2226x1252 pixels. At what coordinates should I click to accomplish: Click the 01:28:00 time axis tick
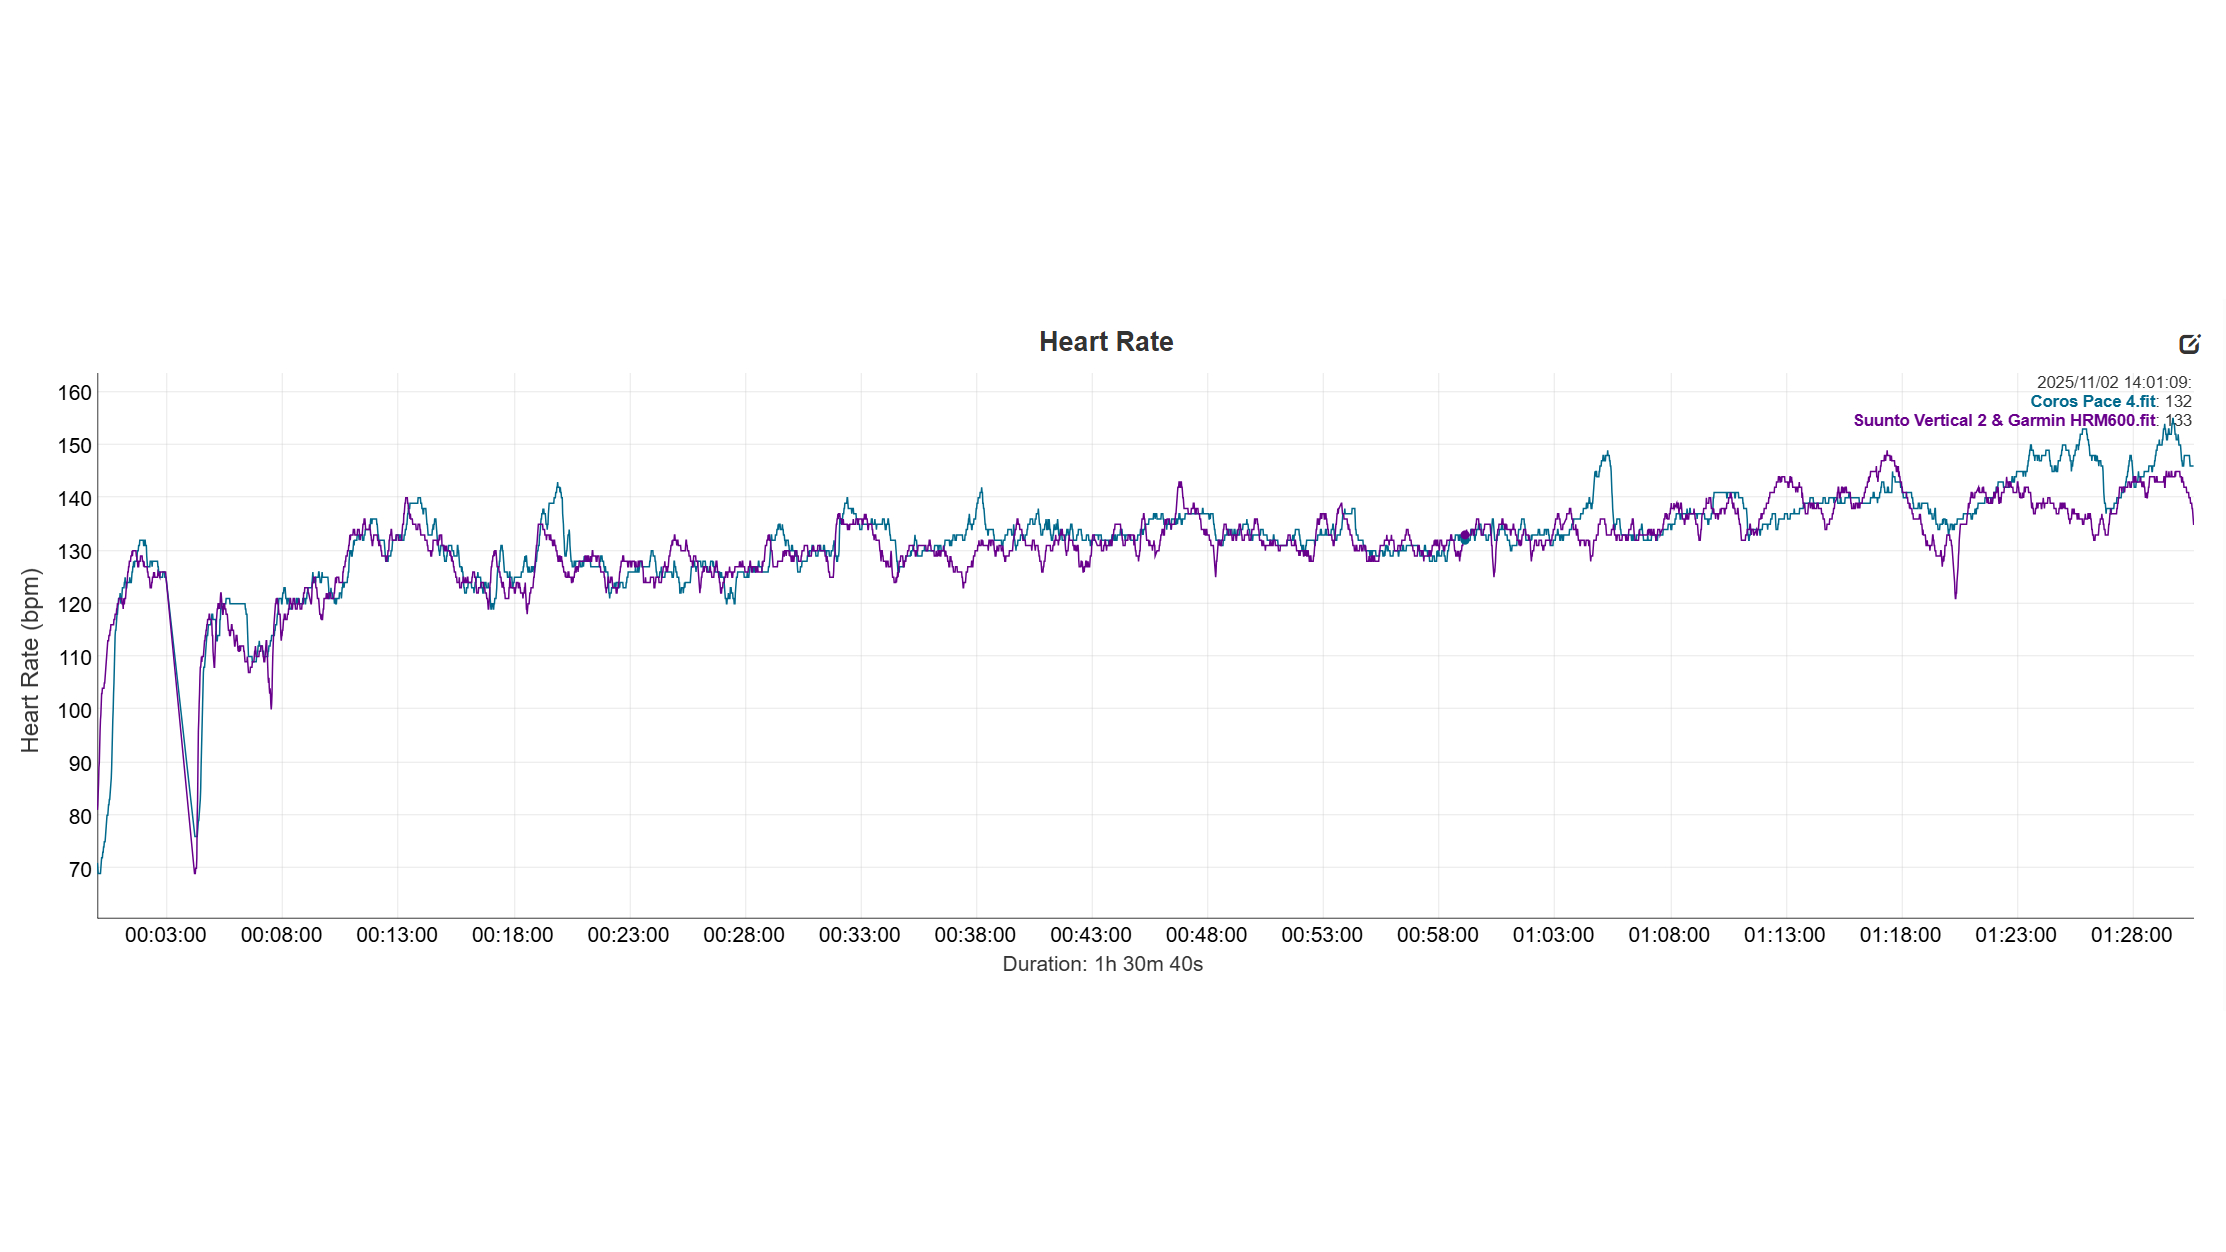[2131, 934]
